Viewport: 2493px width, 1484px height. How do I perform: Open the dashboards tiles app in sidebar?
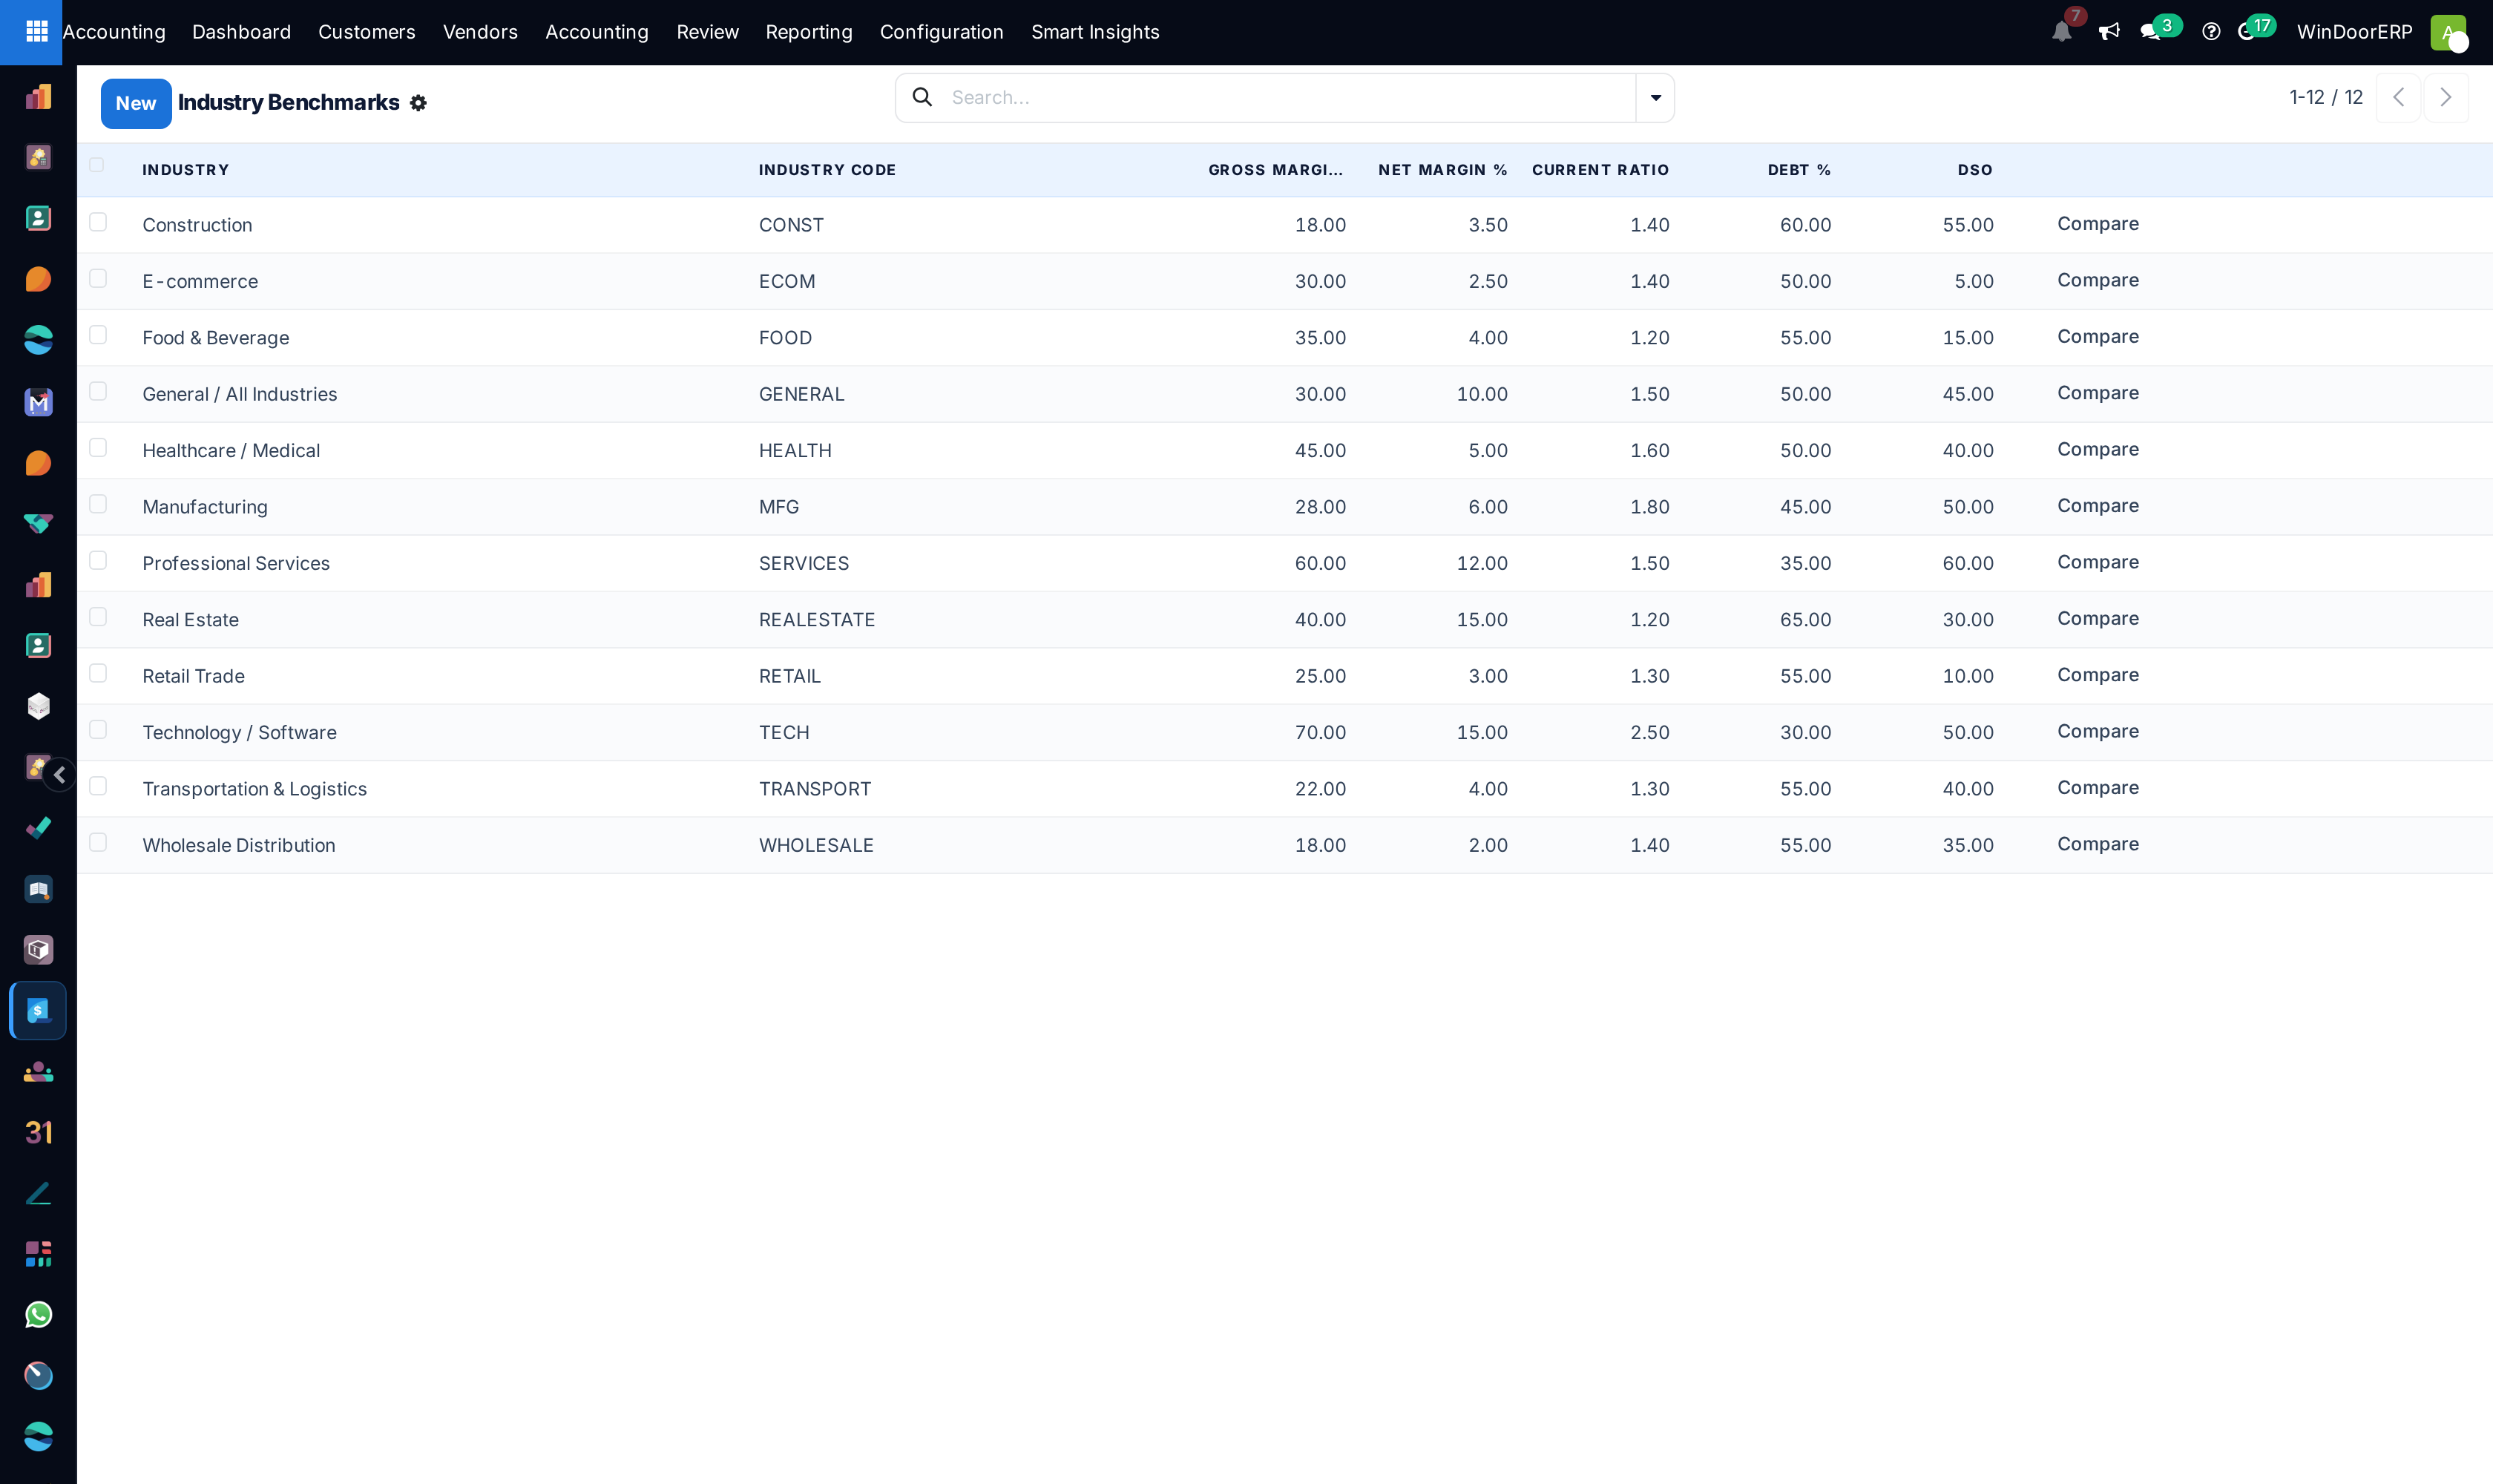click(x=38, y=1254)
